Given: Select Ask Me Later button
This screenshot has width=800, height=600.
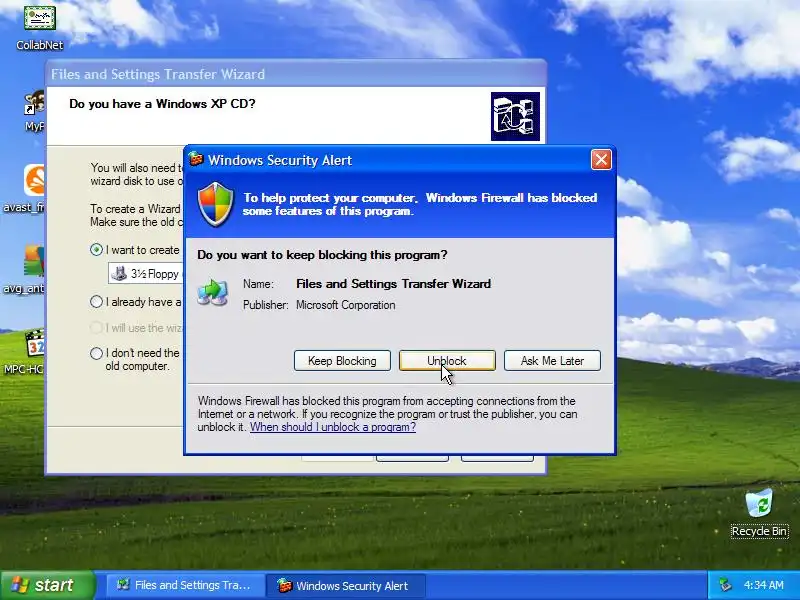Looking at the screenshot, I should tap(552, 361).
